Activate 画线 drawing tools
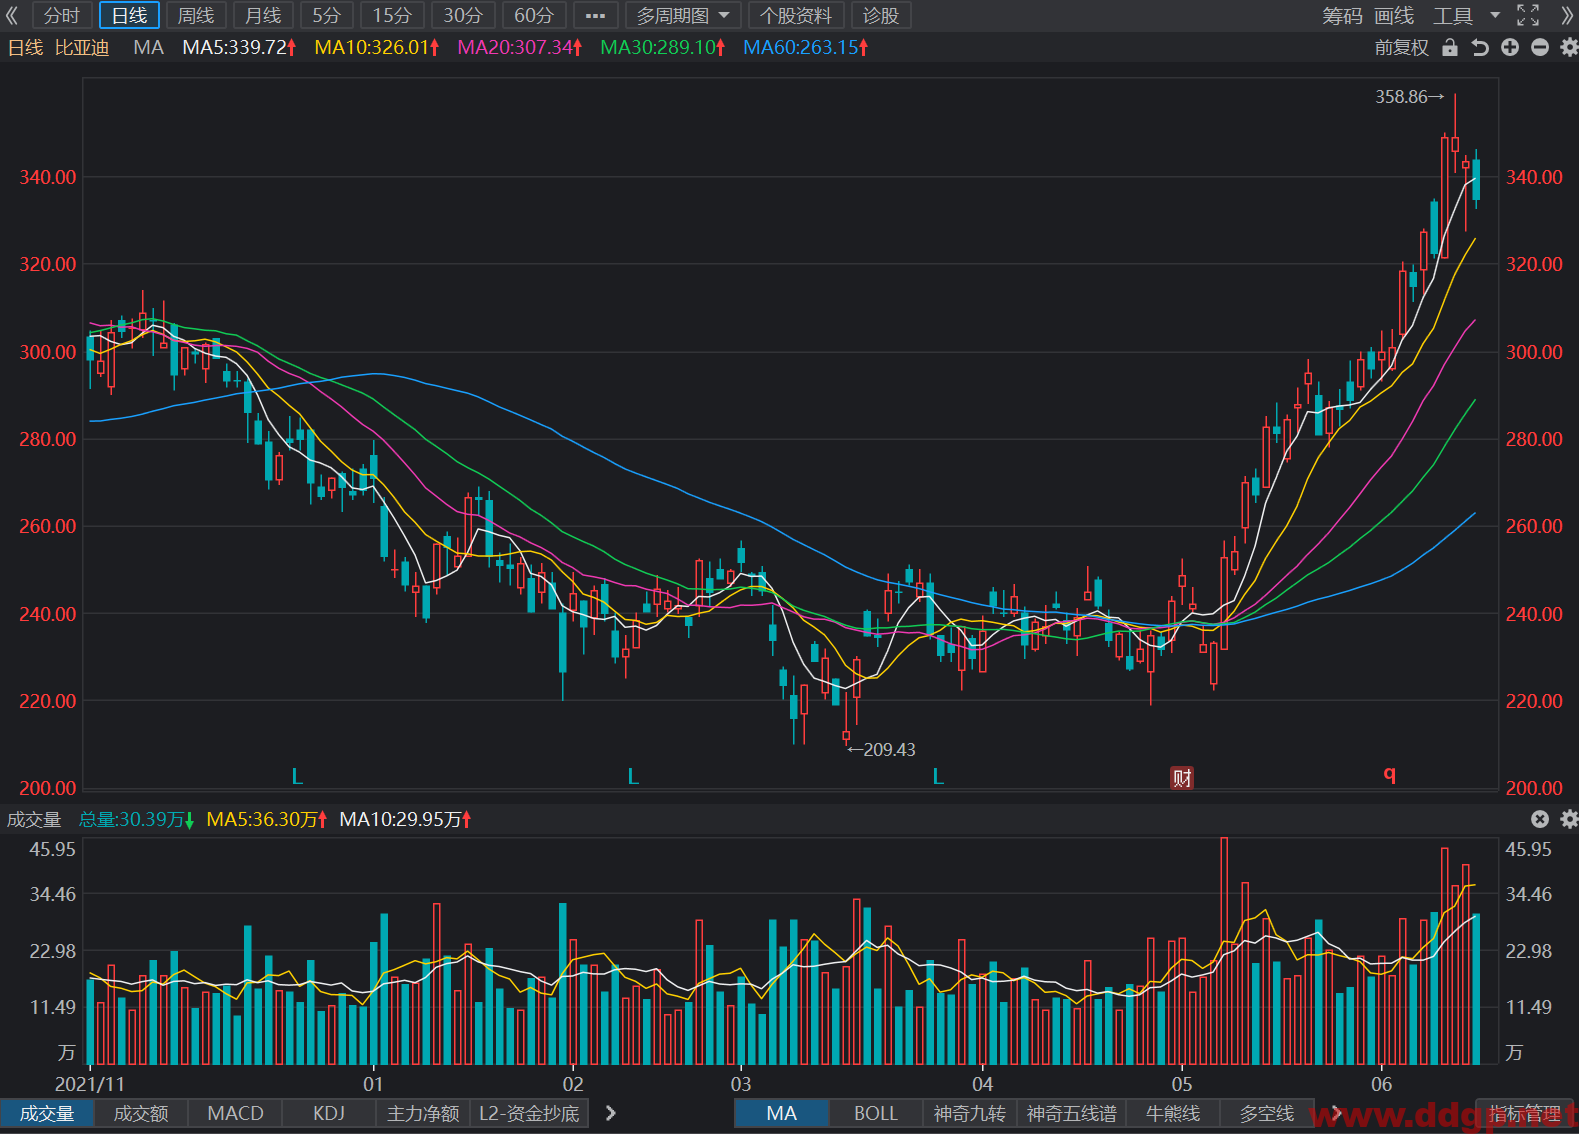 click(x=1394, y=16)
